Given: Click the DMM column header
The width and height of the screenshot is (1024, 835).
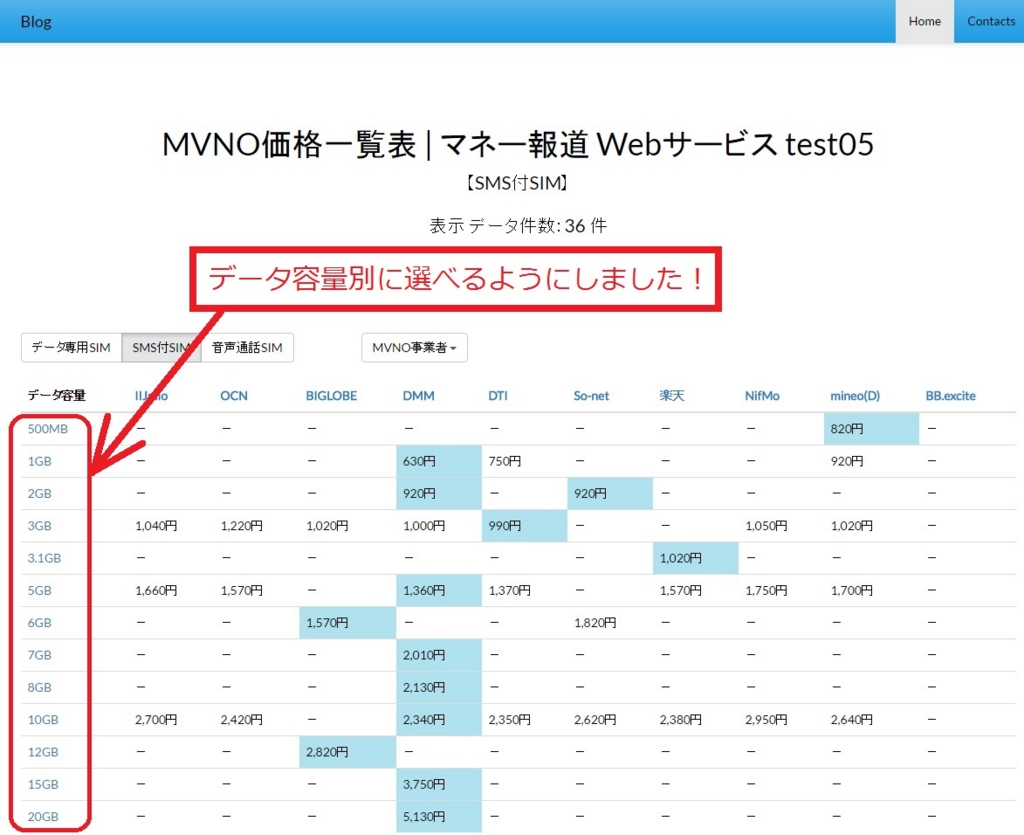Looking at the screenshot, I should (x=419, y=396).
